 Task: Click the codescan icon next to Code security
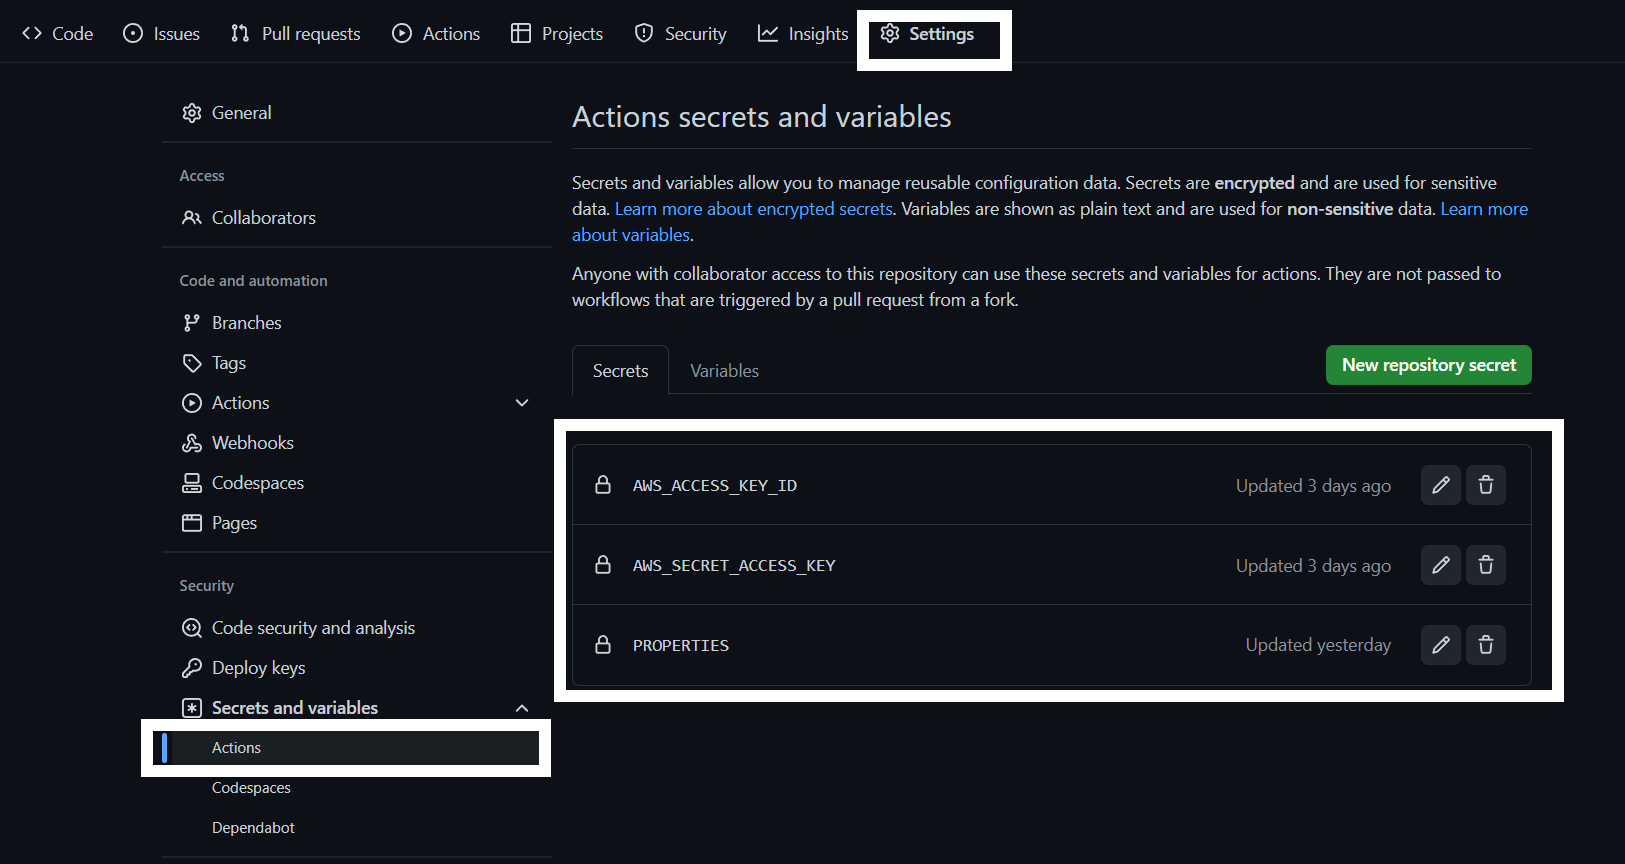(x=192, y=628)
